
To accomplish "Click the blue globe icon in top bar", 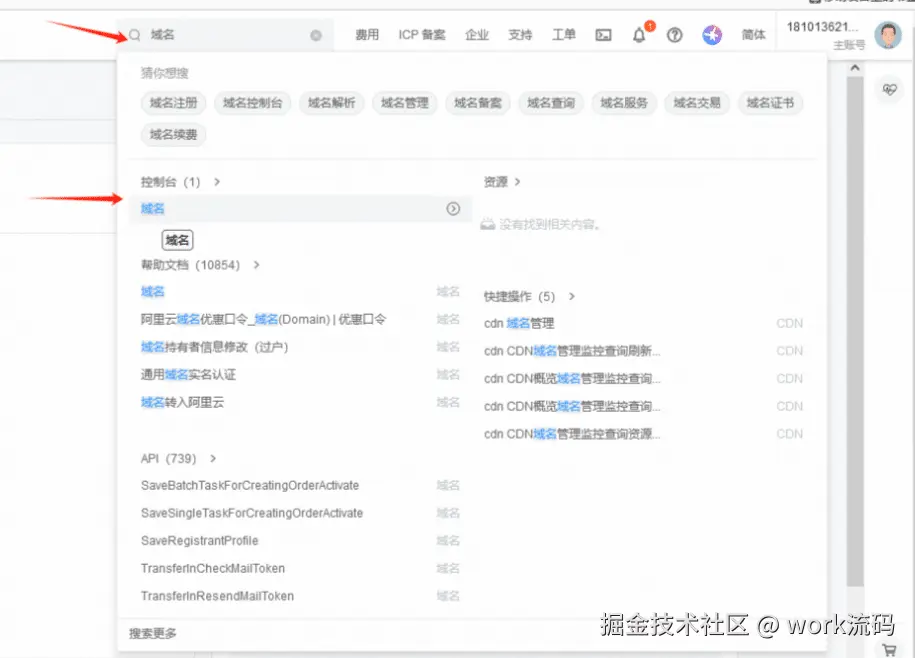I will point(711,34).
